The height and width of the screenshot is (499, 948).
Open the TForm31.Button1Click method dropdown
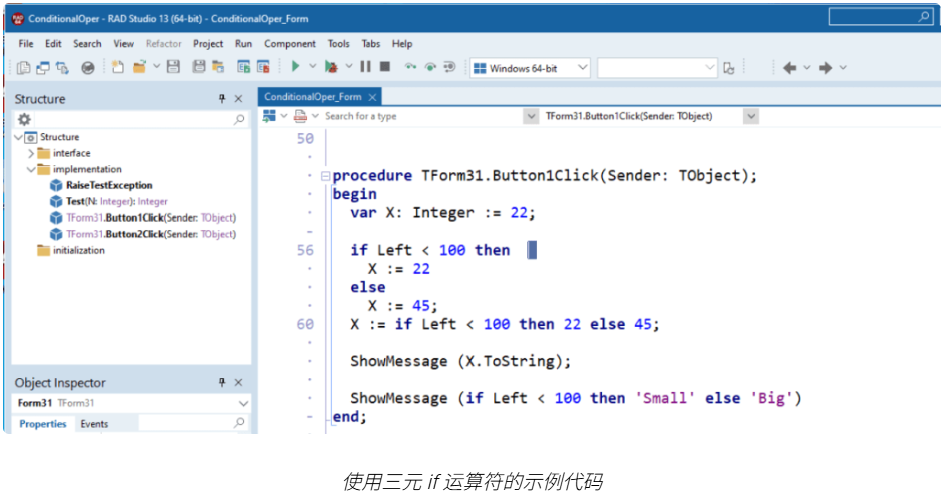coord(750,116)
